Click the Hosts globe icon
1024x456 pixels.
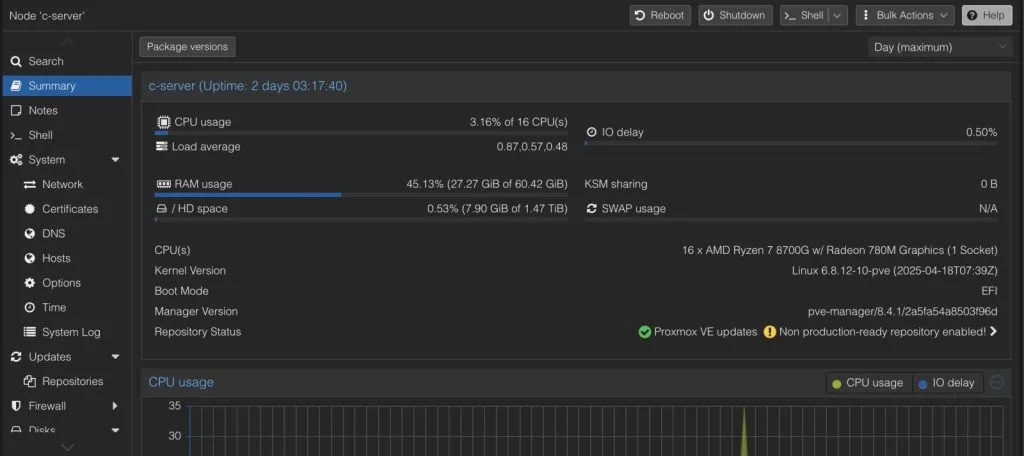(30, 259)
